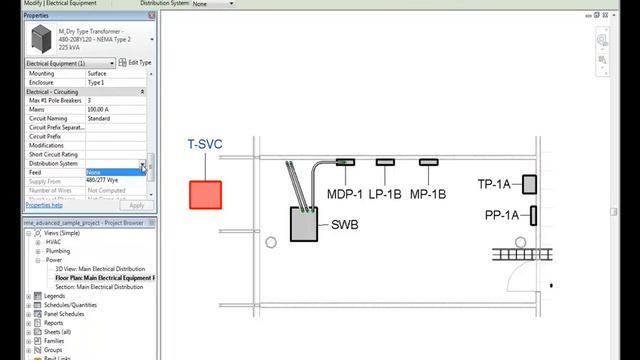Select the red T-SVC transformer symbol
The image size is (640, 360).
(205, 195)
